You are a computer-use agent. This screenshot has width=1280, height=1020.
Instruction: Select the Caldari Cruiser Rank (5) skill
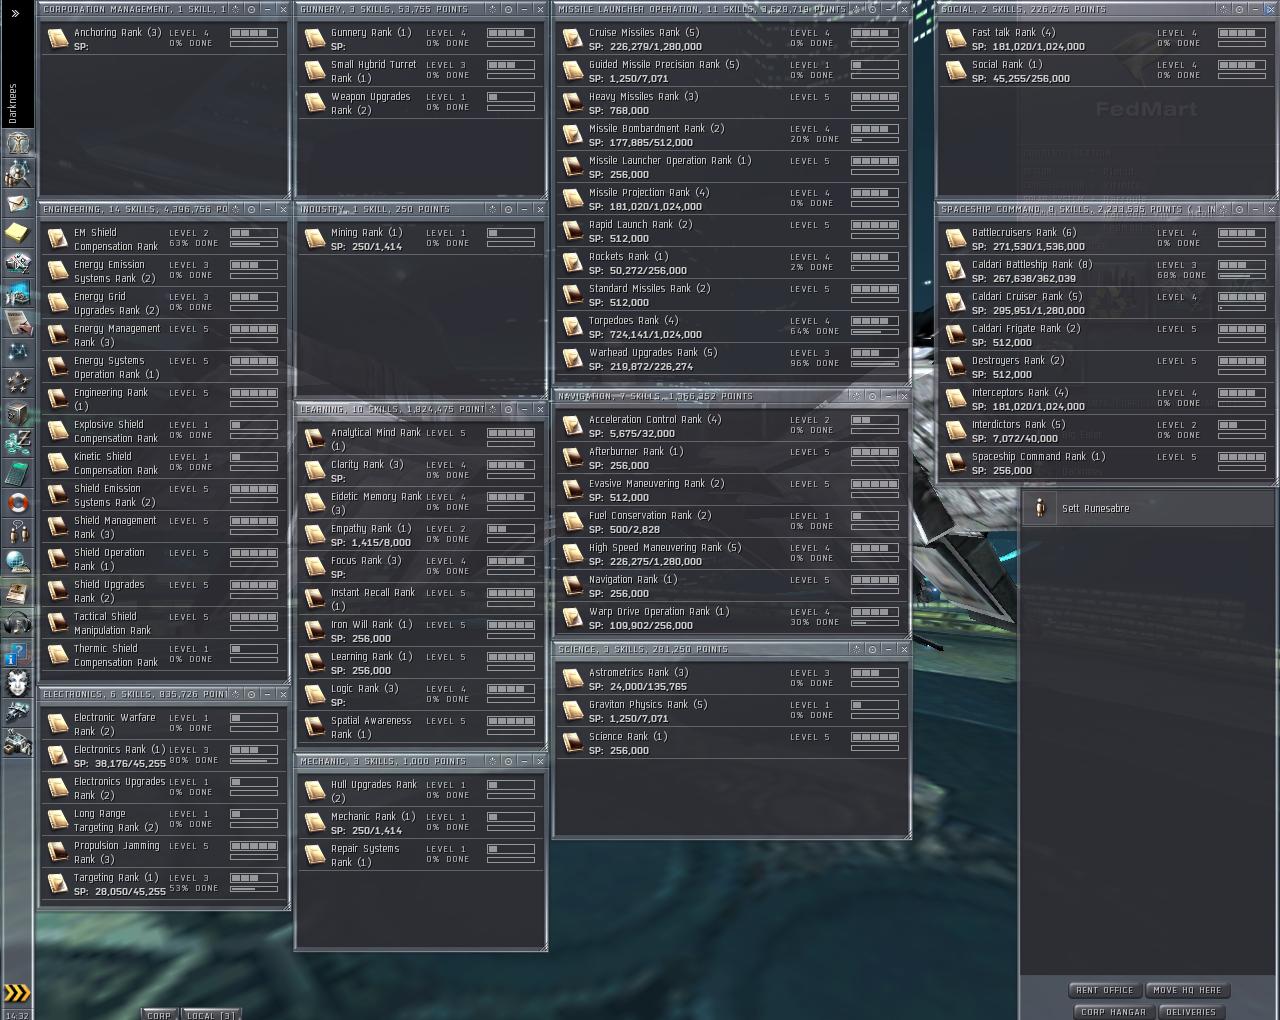pyautogui.click(x=1107, y=303)
